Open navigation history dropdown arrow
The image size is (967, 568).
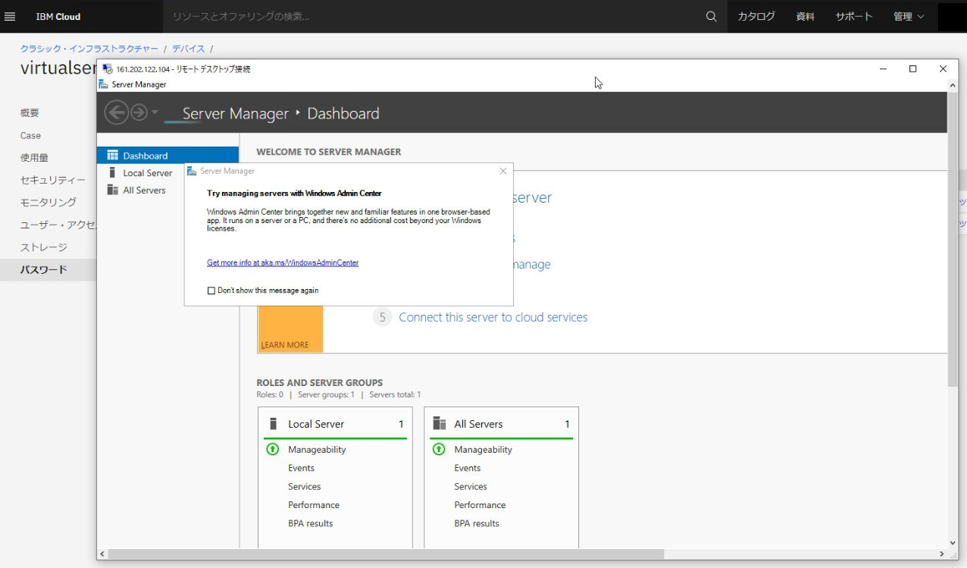tap(155, 113)
